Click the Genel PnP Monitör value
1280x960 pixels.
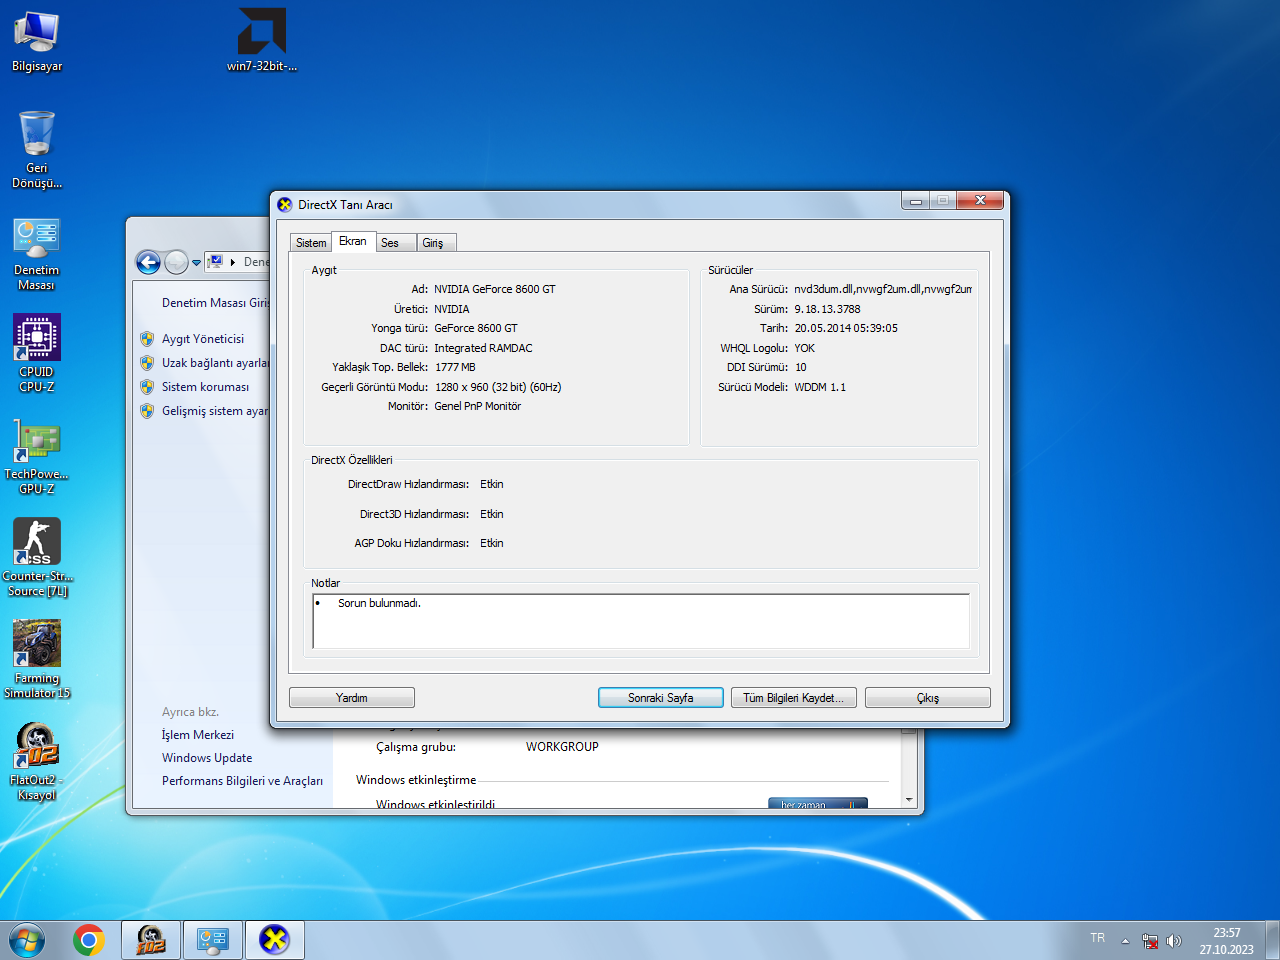point(478,406)
